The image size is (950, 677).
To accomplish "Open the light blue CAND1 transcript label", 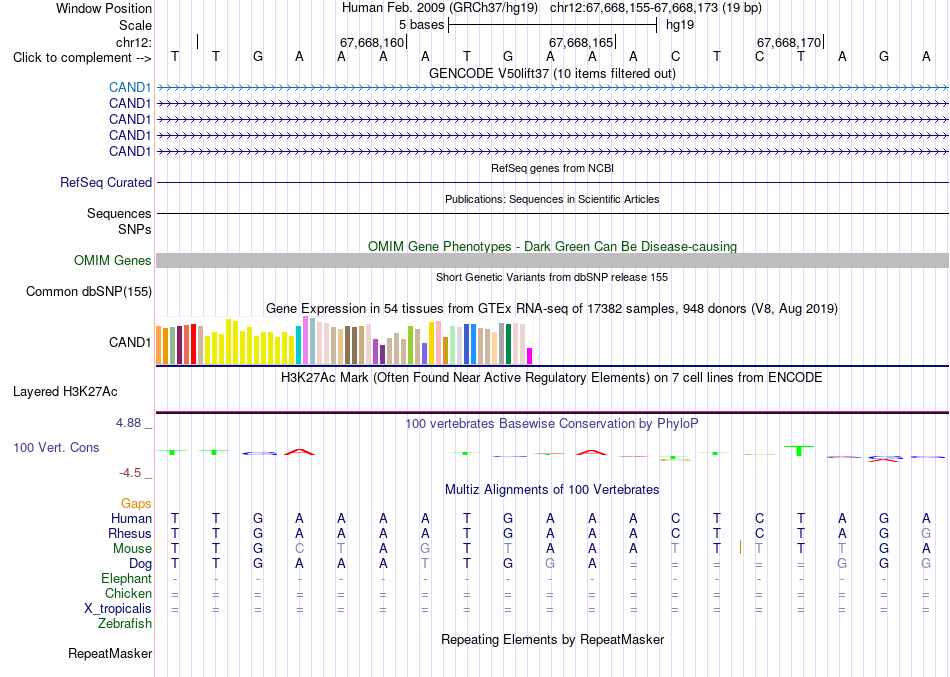I will pyautogui.click(x=130, y=87).
